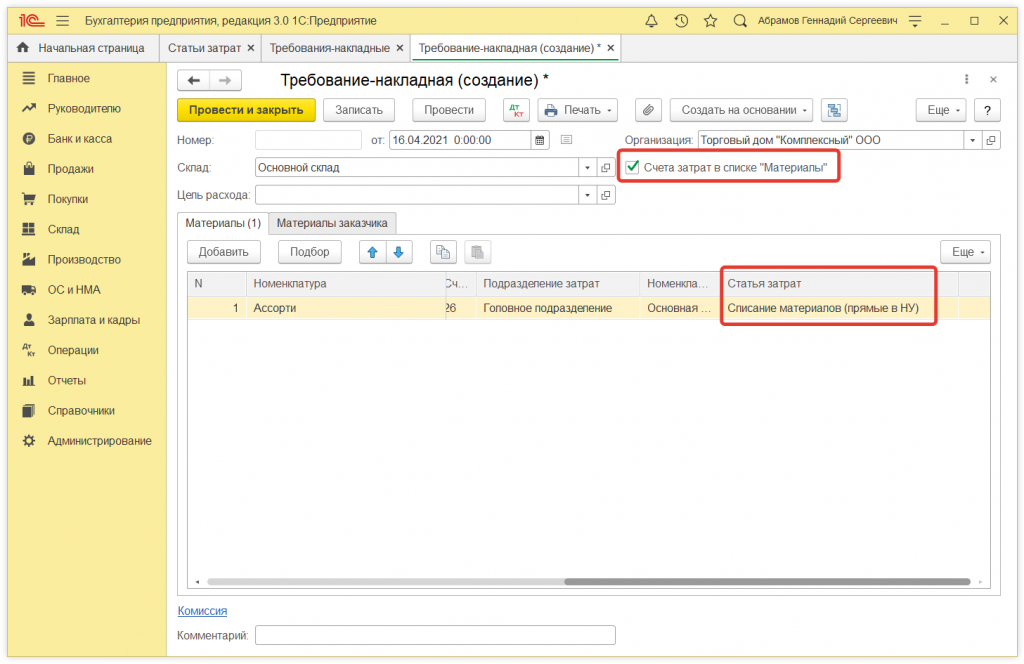
Task: Expand the Склад dropdown arrow
Action: coord(587,168)
